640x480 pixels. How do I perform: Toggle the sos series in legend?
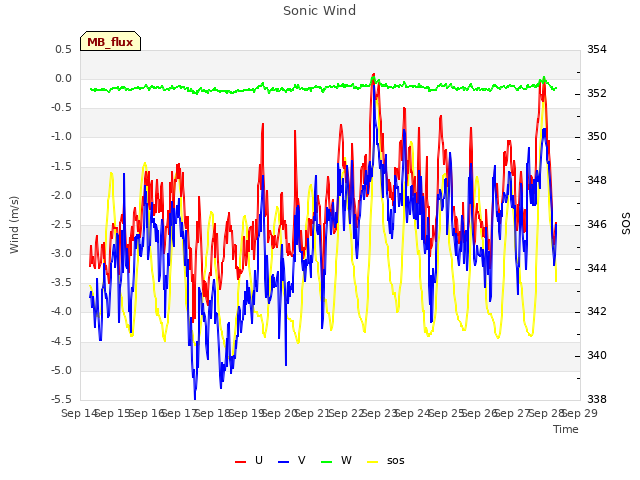[386, 461]
